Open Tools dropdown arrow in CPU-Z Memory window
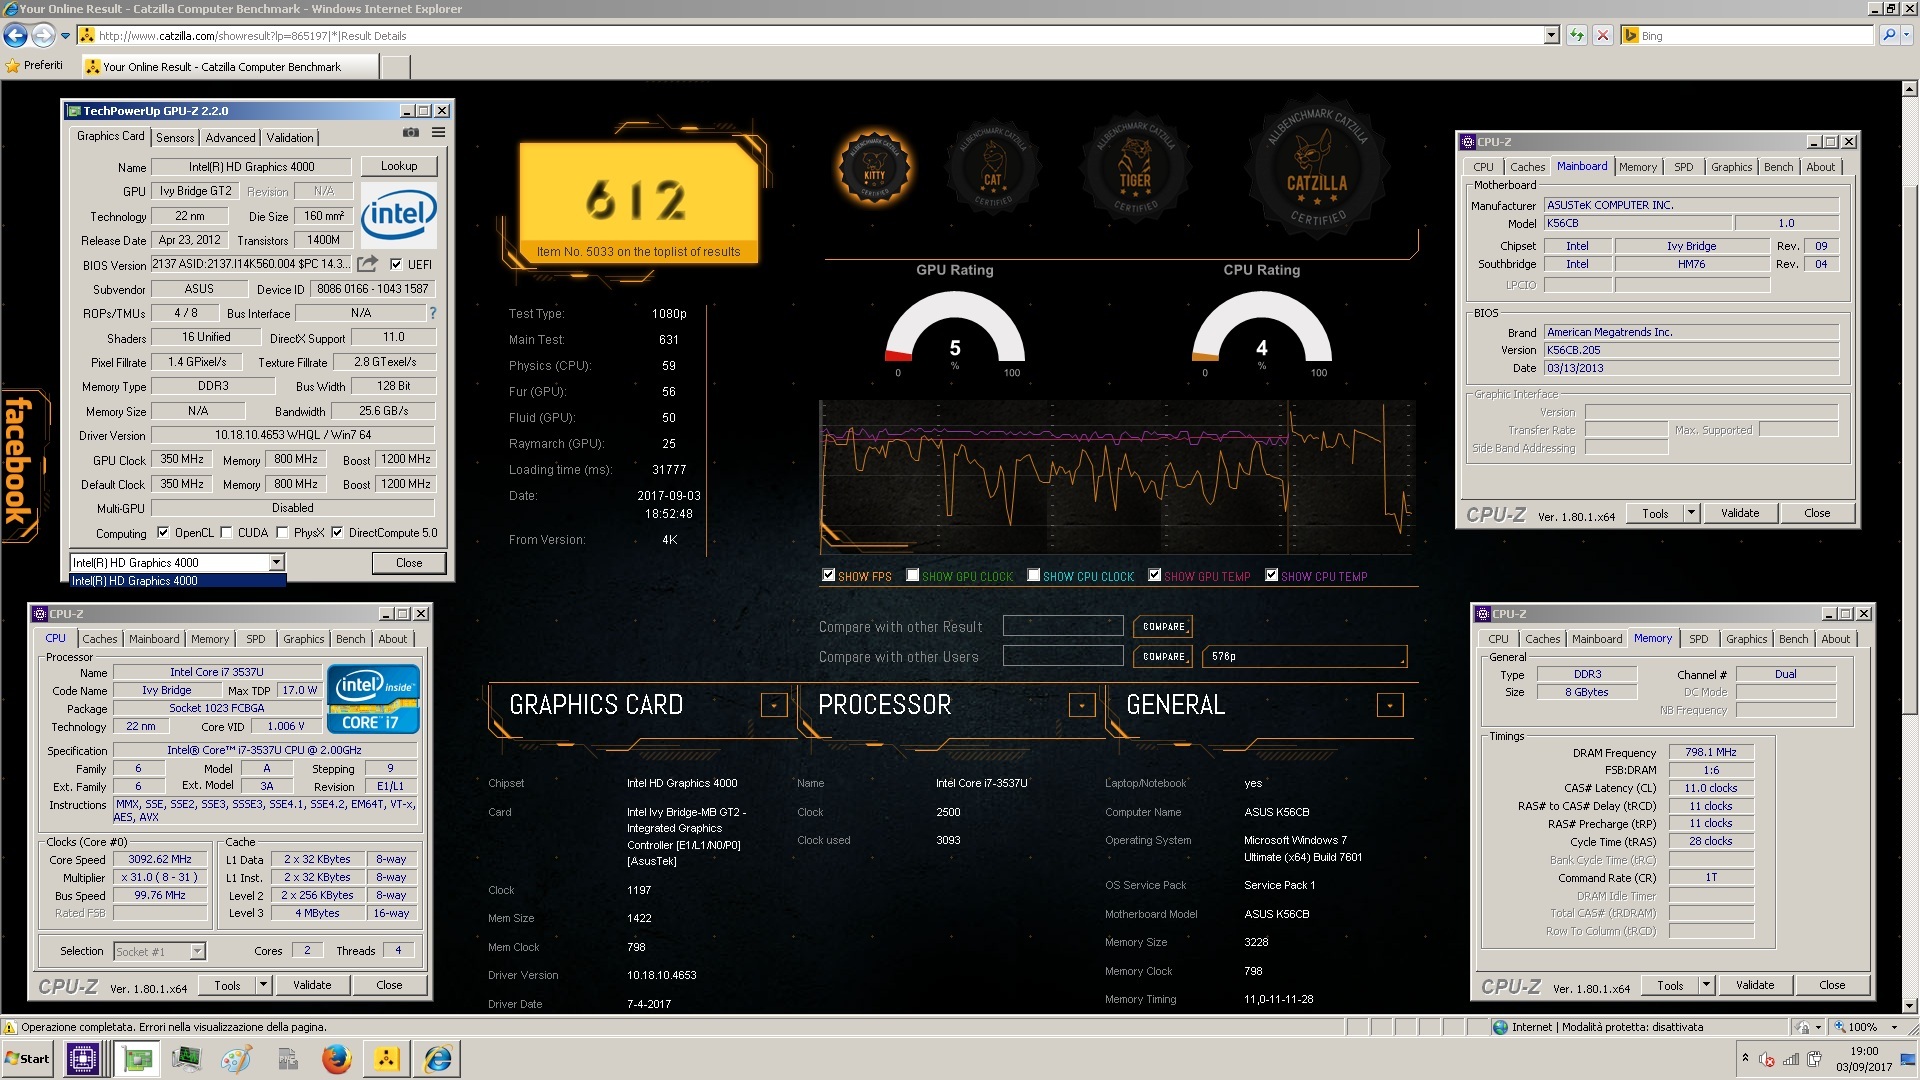1920x1080 pixels. pos(1706,985)
